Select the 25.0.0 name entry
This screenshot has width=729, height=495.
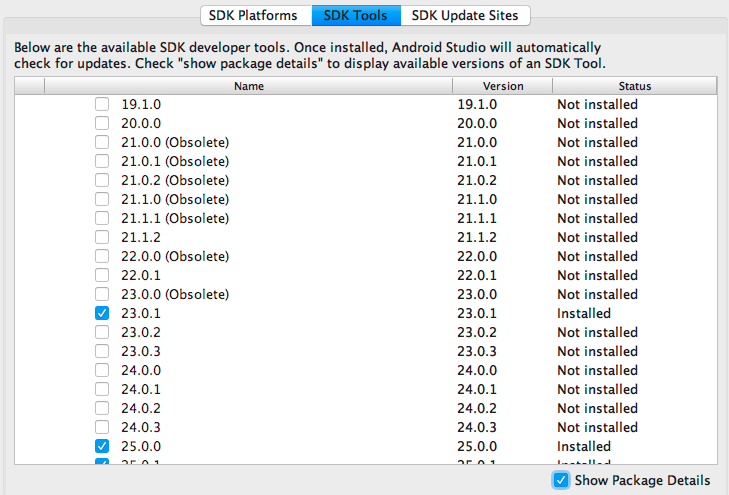[x=141, y=446]
